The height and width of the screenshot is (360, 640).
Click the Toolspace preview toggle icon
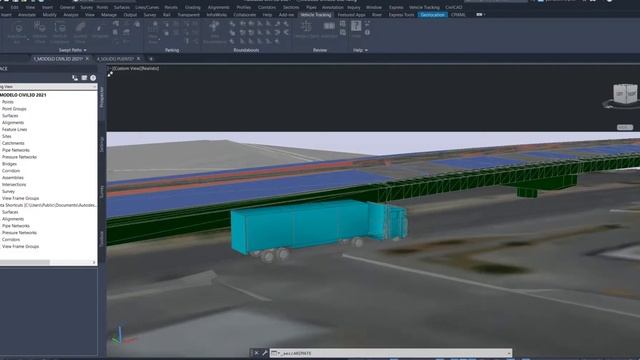click(x=75, y=78)
